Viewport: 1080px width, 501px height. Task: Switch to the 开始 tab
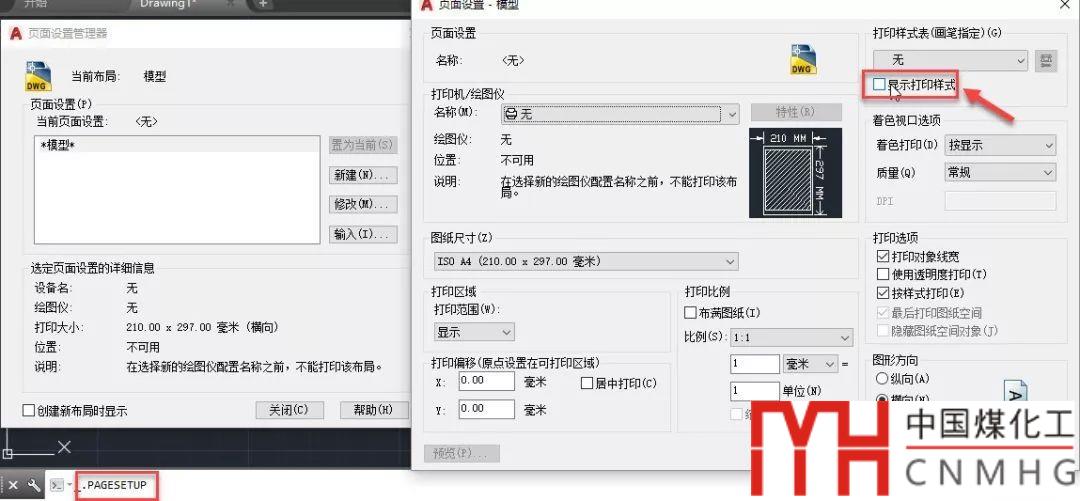click(36, 4)
